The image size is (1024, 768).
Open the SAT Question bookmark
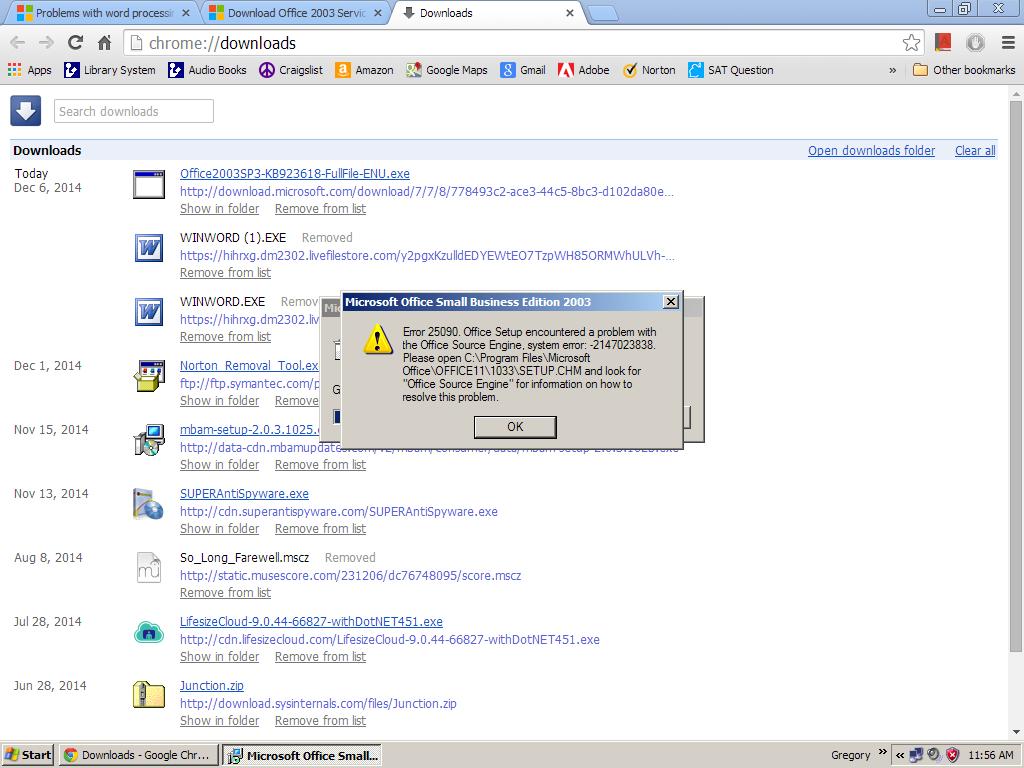coord(731,70)
